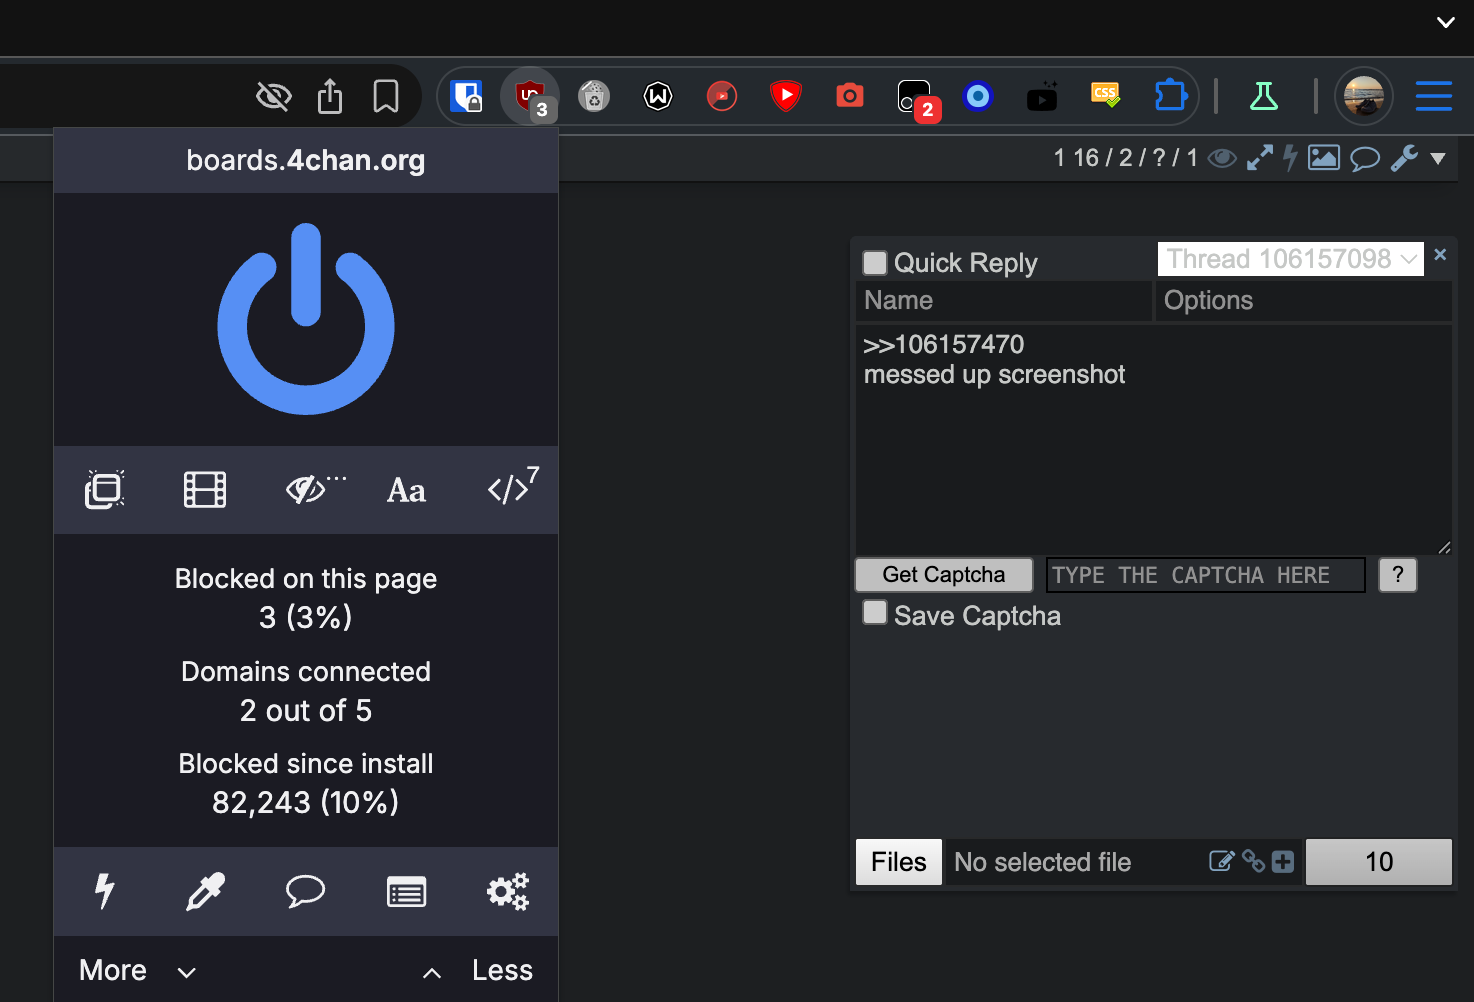The height and width of the screenshot is (1002, 1474).
Task: Bookmark this page icon
Action: pyautogui.click(x=386, y=97)
